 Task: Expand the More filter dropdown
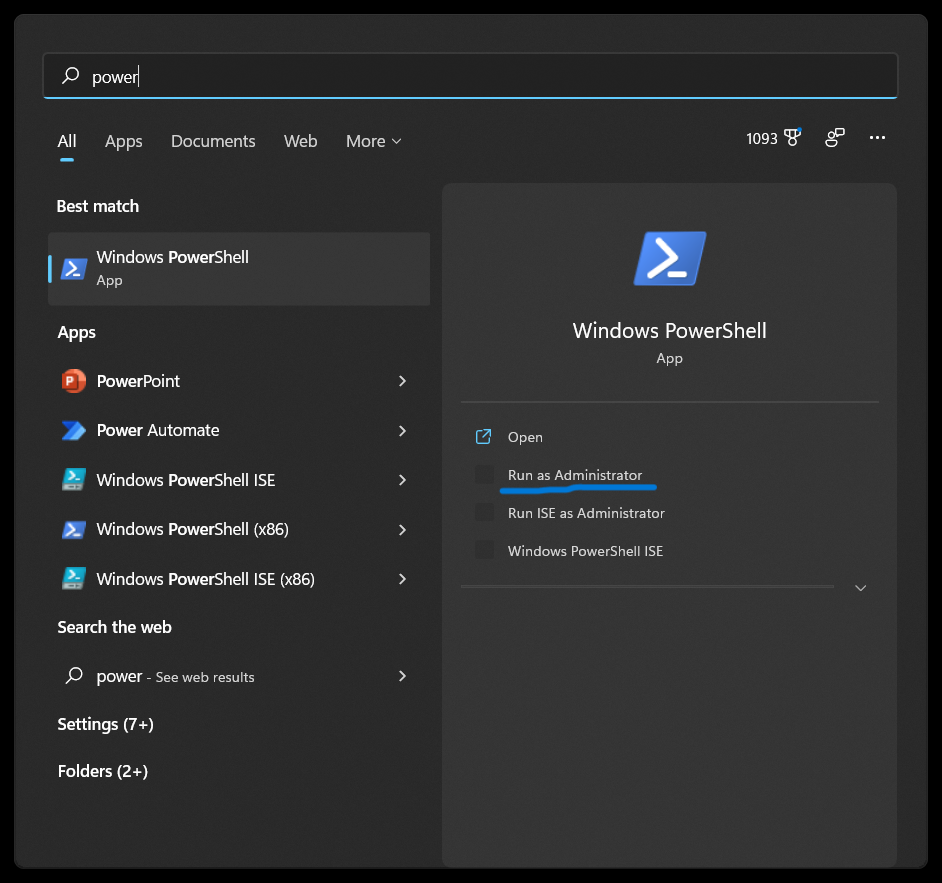pyautogui.click(x=373, y=141)
